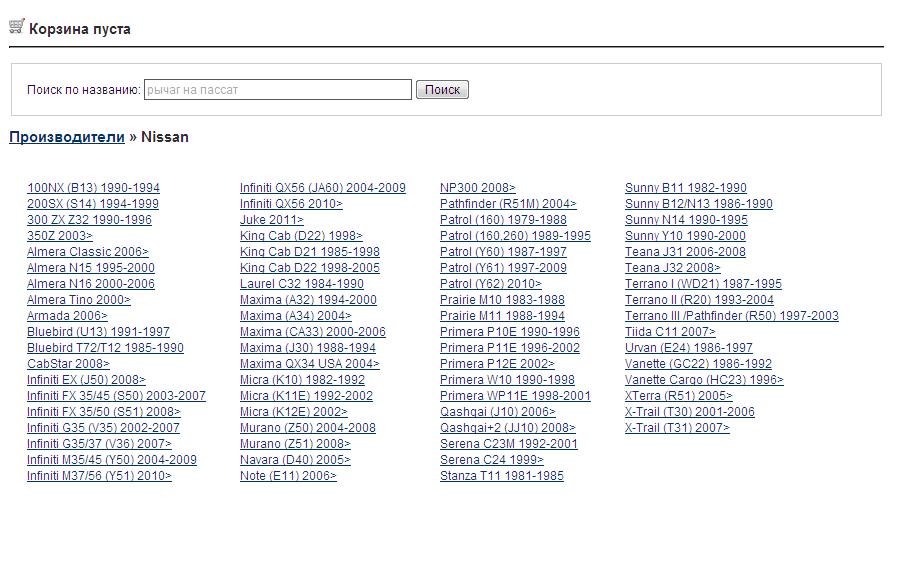The width and height of the screenshot is (917, 573).
Task: Open Terrano III /Pathfinder (R50) 1997-2003
Action: 732,316
